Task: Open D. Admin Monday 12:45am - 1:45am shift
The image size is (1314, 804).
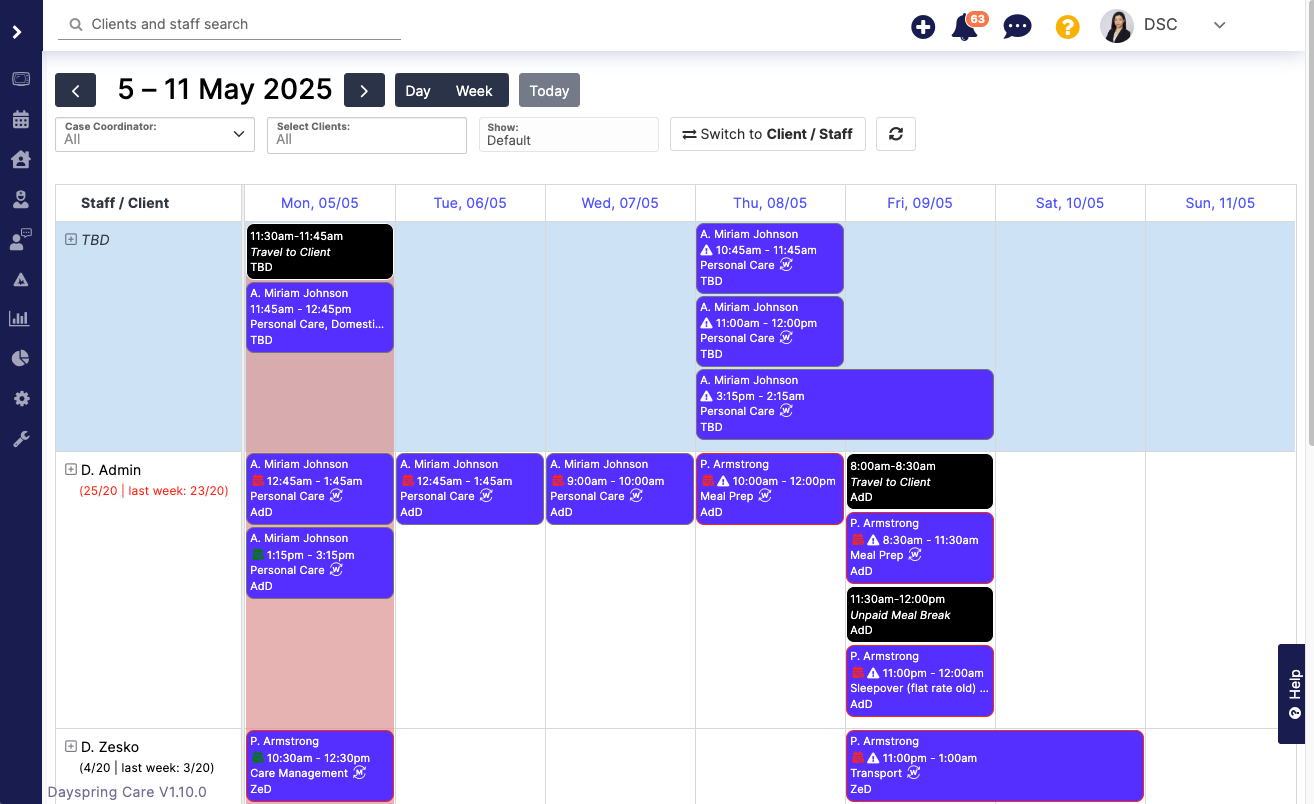Action: tap(320, 488)
